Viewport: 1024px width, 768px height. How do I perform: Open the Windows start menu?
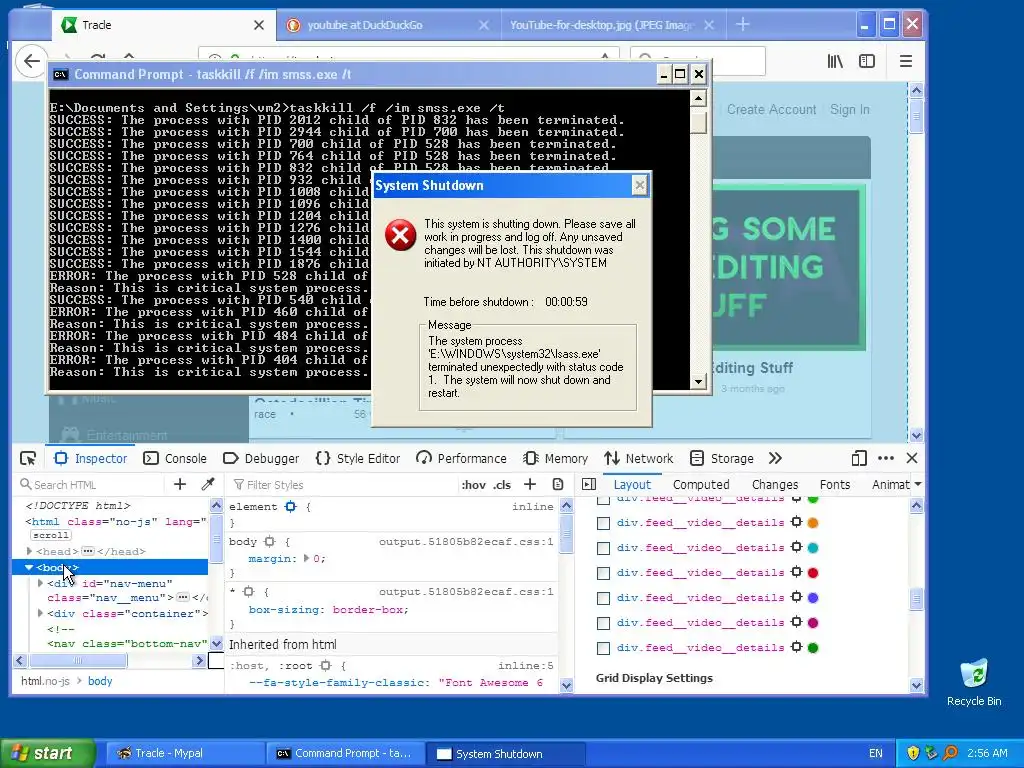point(47,753)
